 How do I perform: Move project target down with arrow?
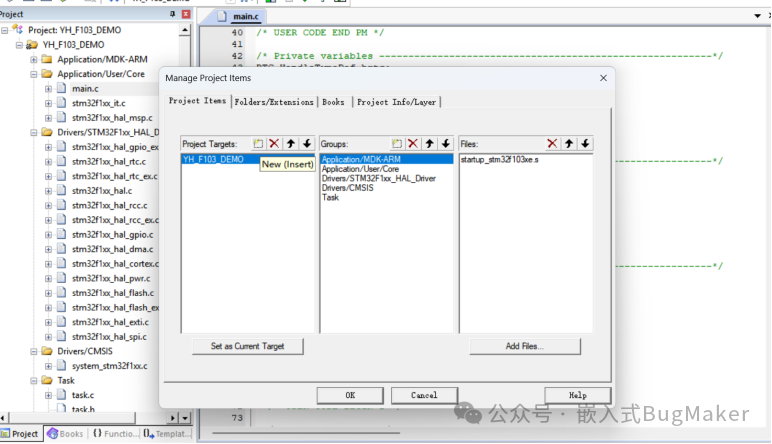tap(307, 144)
